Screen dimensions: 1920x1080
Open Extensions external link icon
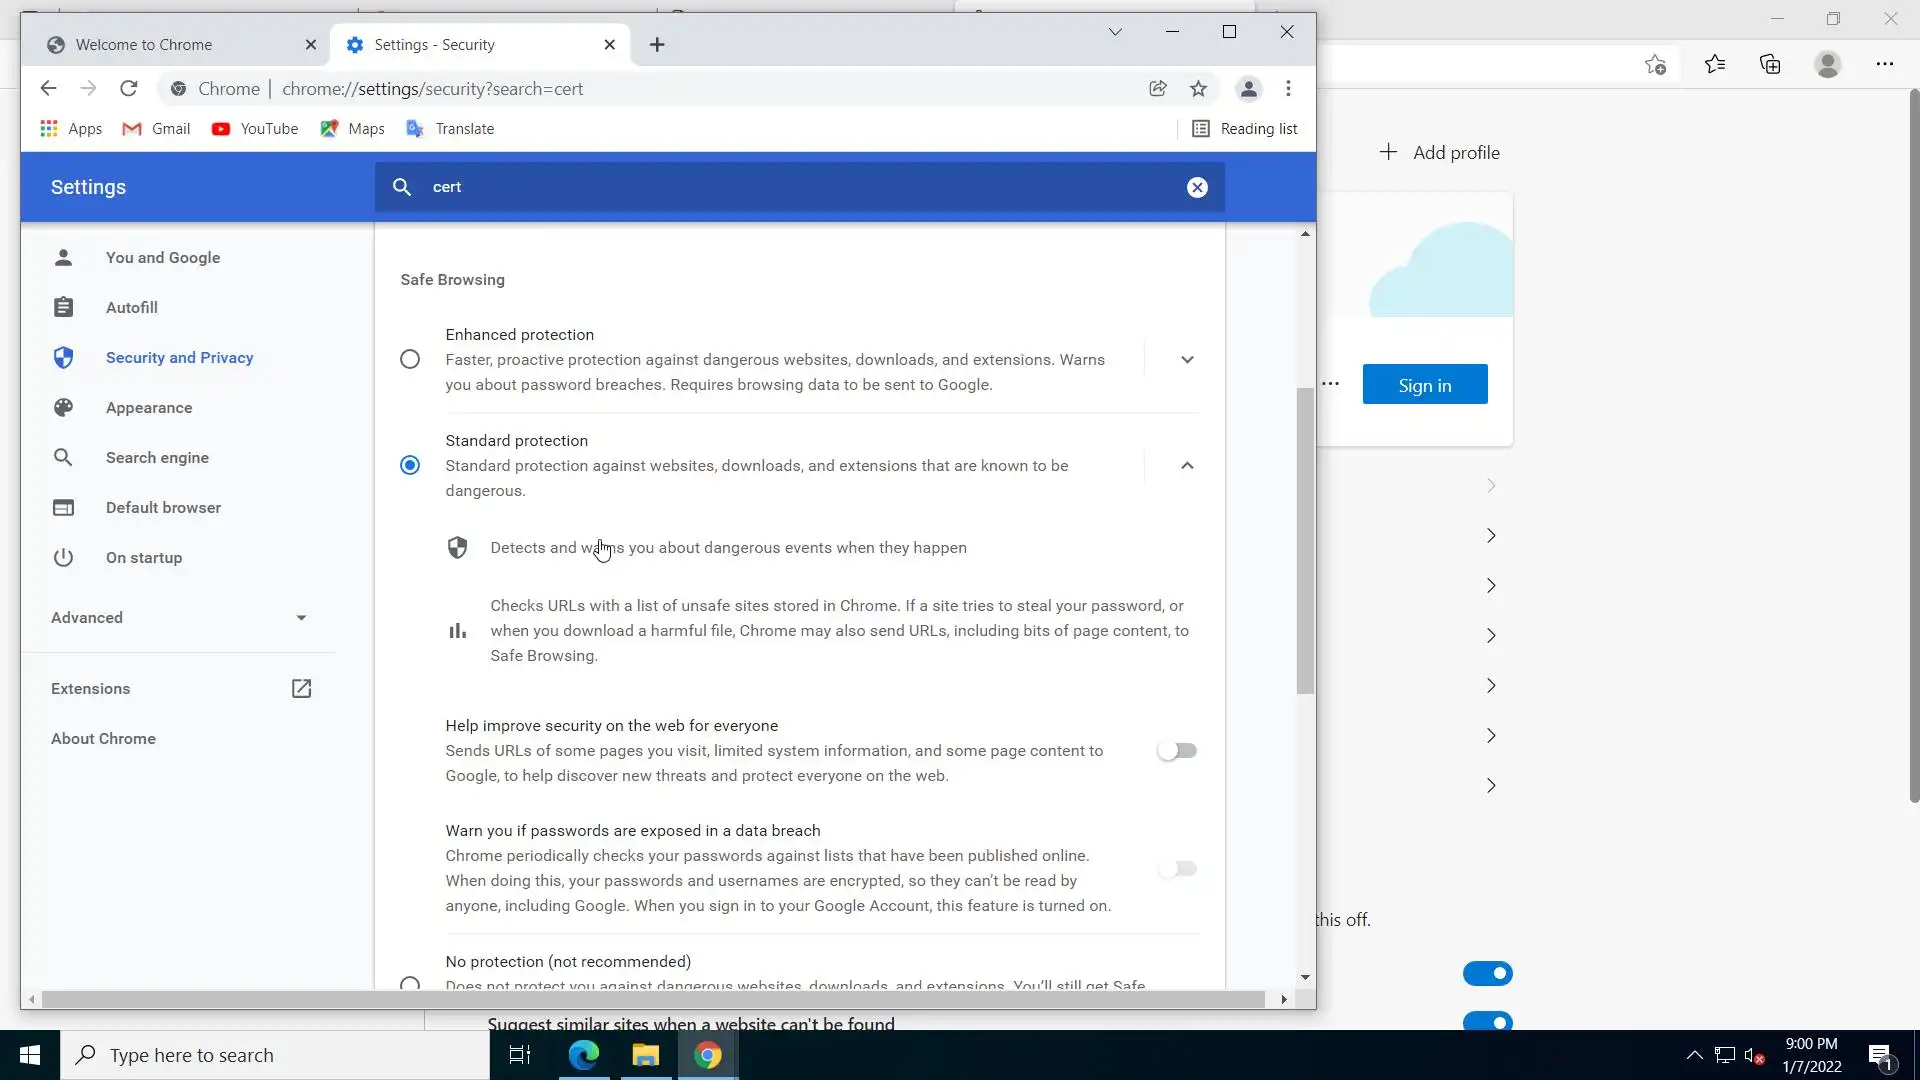(301, 689)
